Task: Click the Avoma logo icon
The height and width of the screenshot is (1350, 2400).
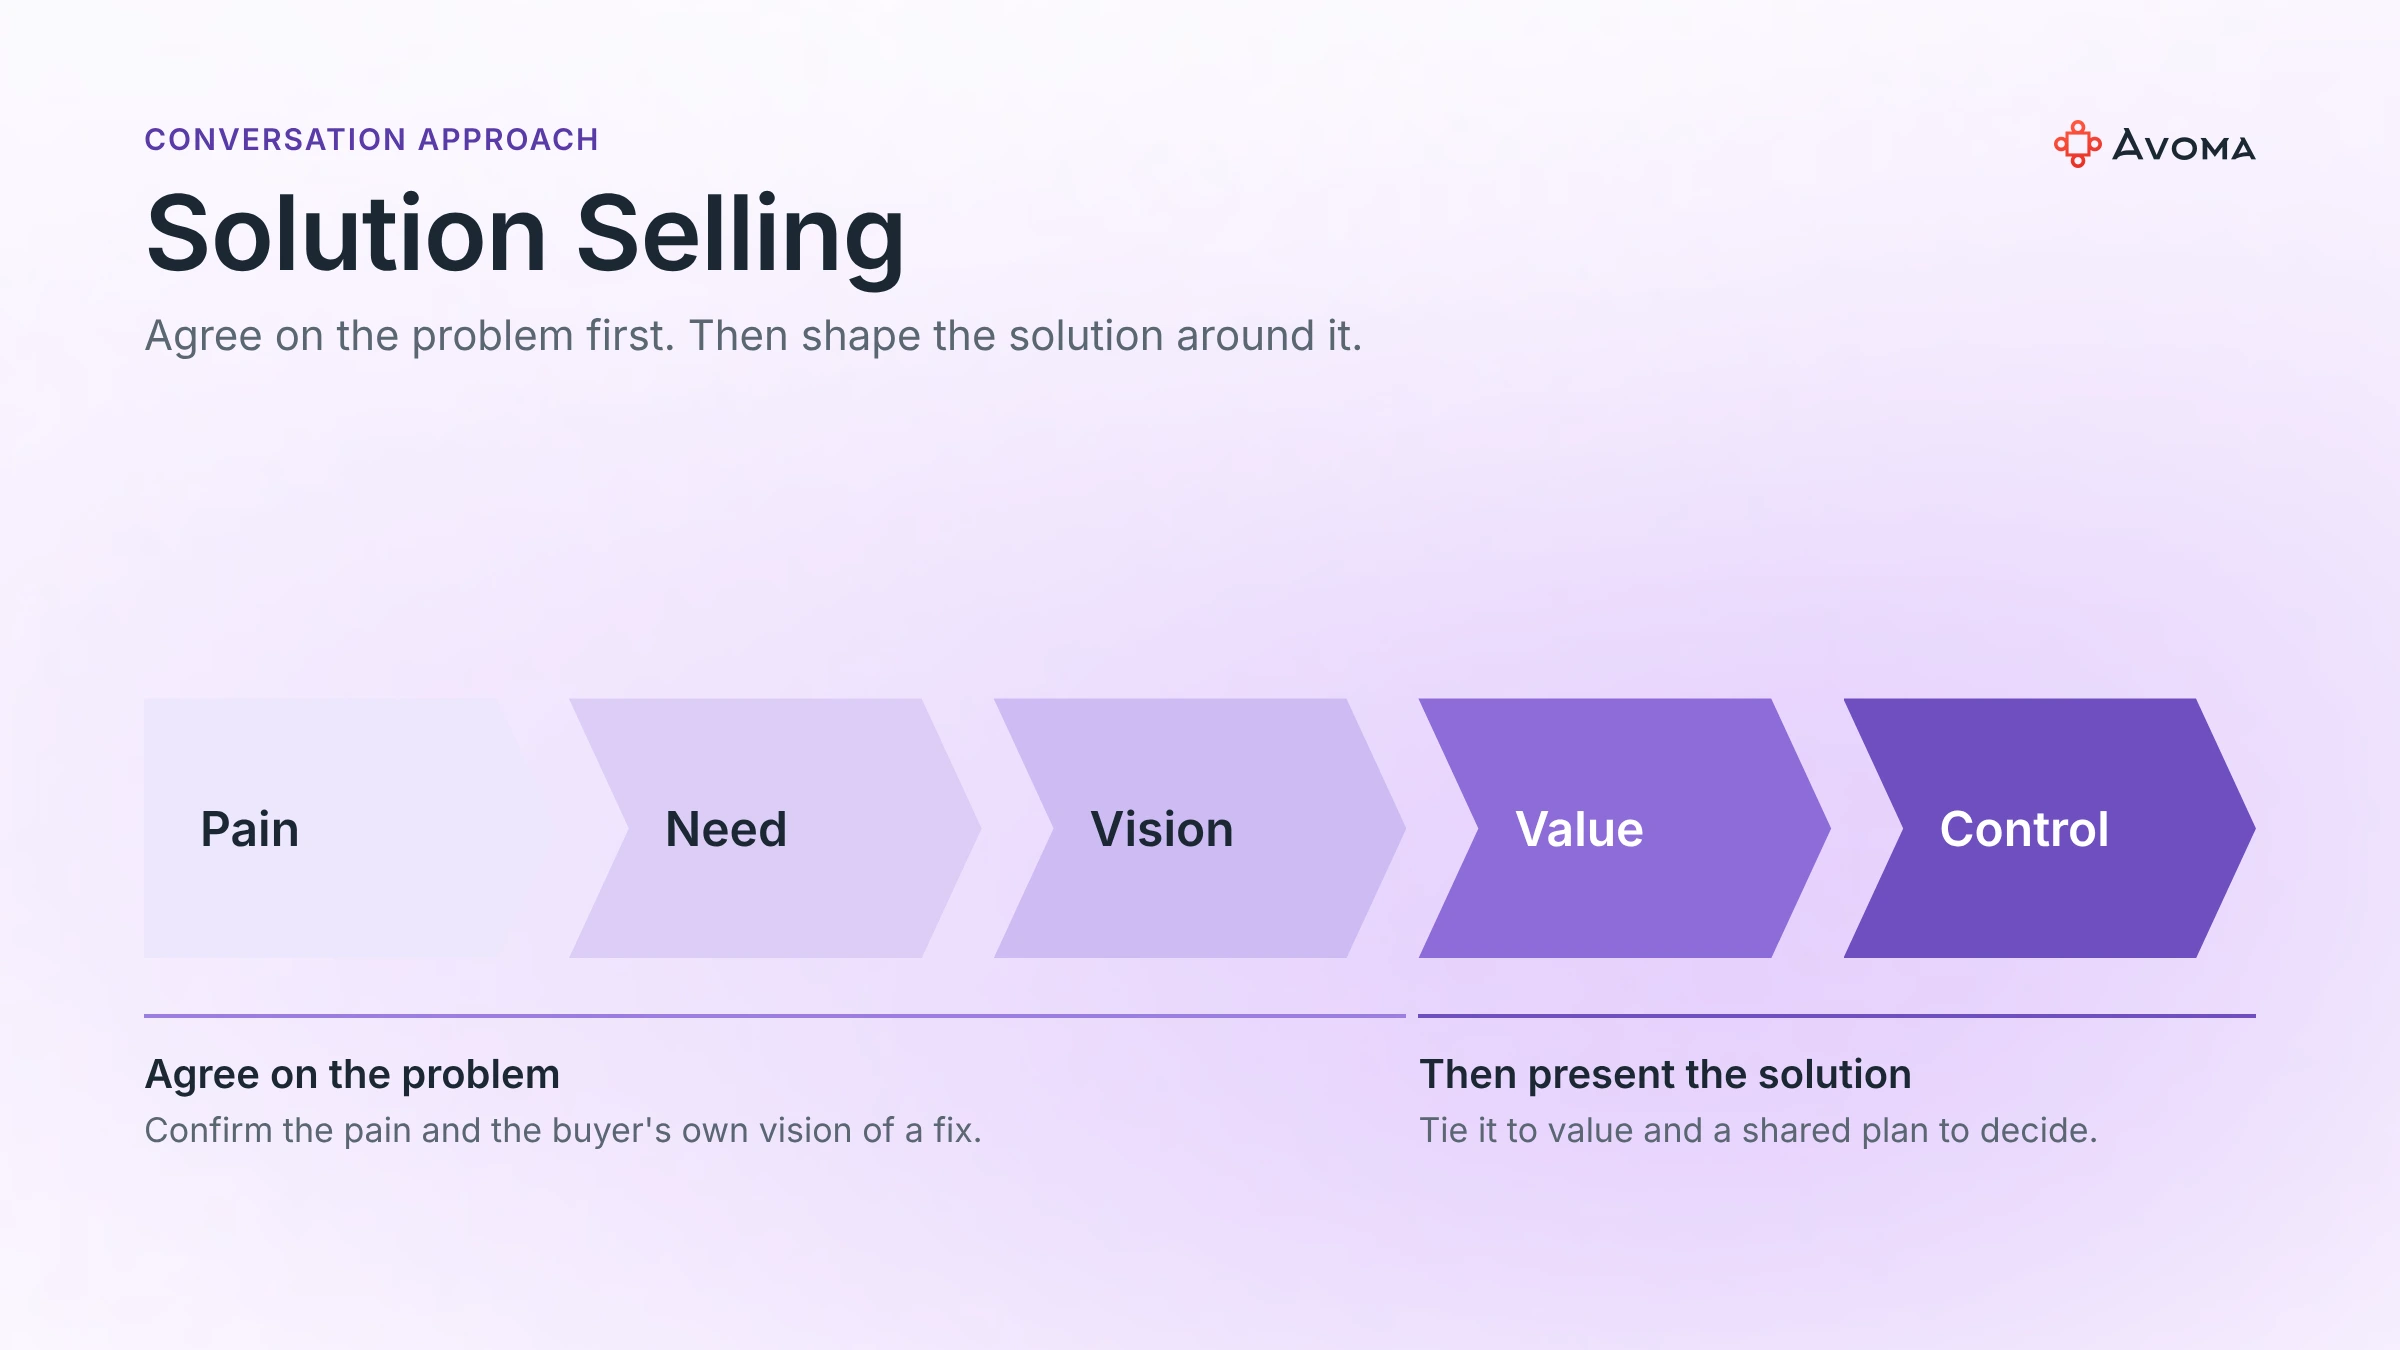Action: (2077, 144)
